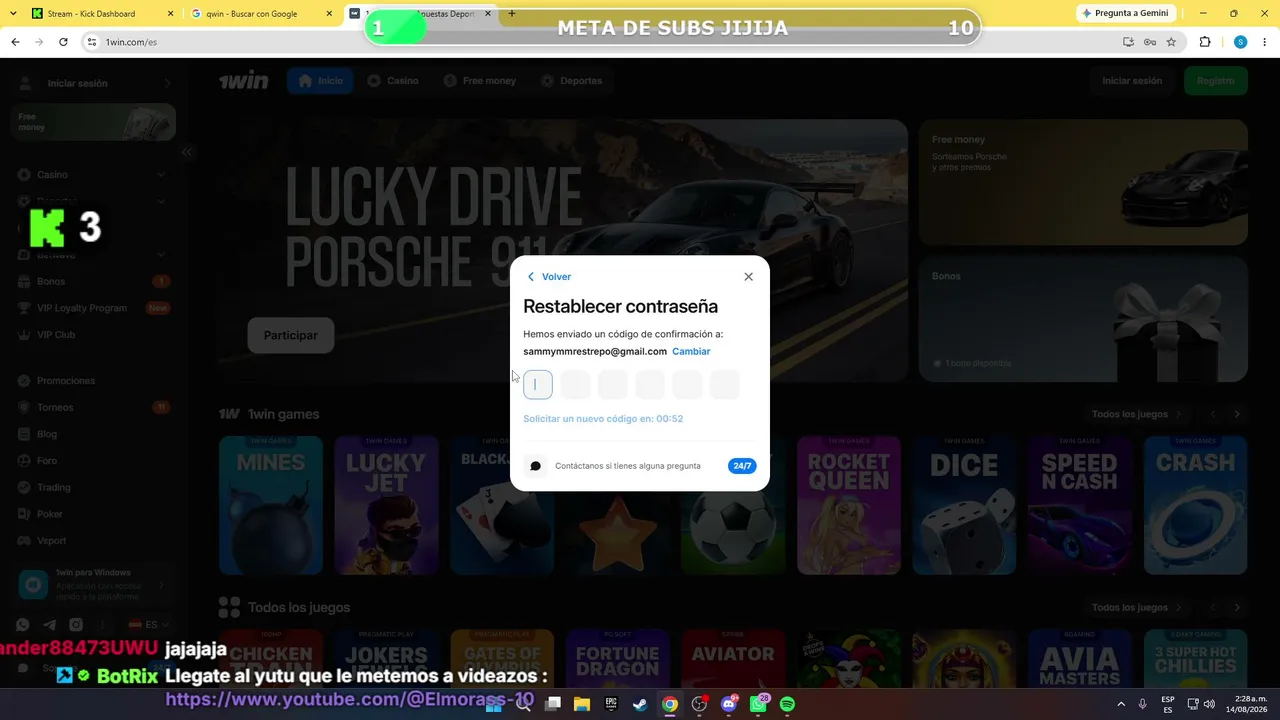Open VIP Loyalty Program in the sidebar

92,308
